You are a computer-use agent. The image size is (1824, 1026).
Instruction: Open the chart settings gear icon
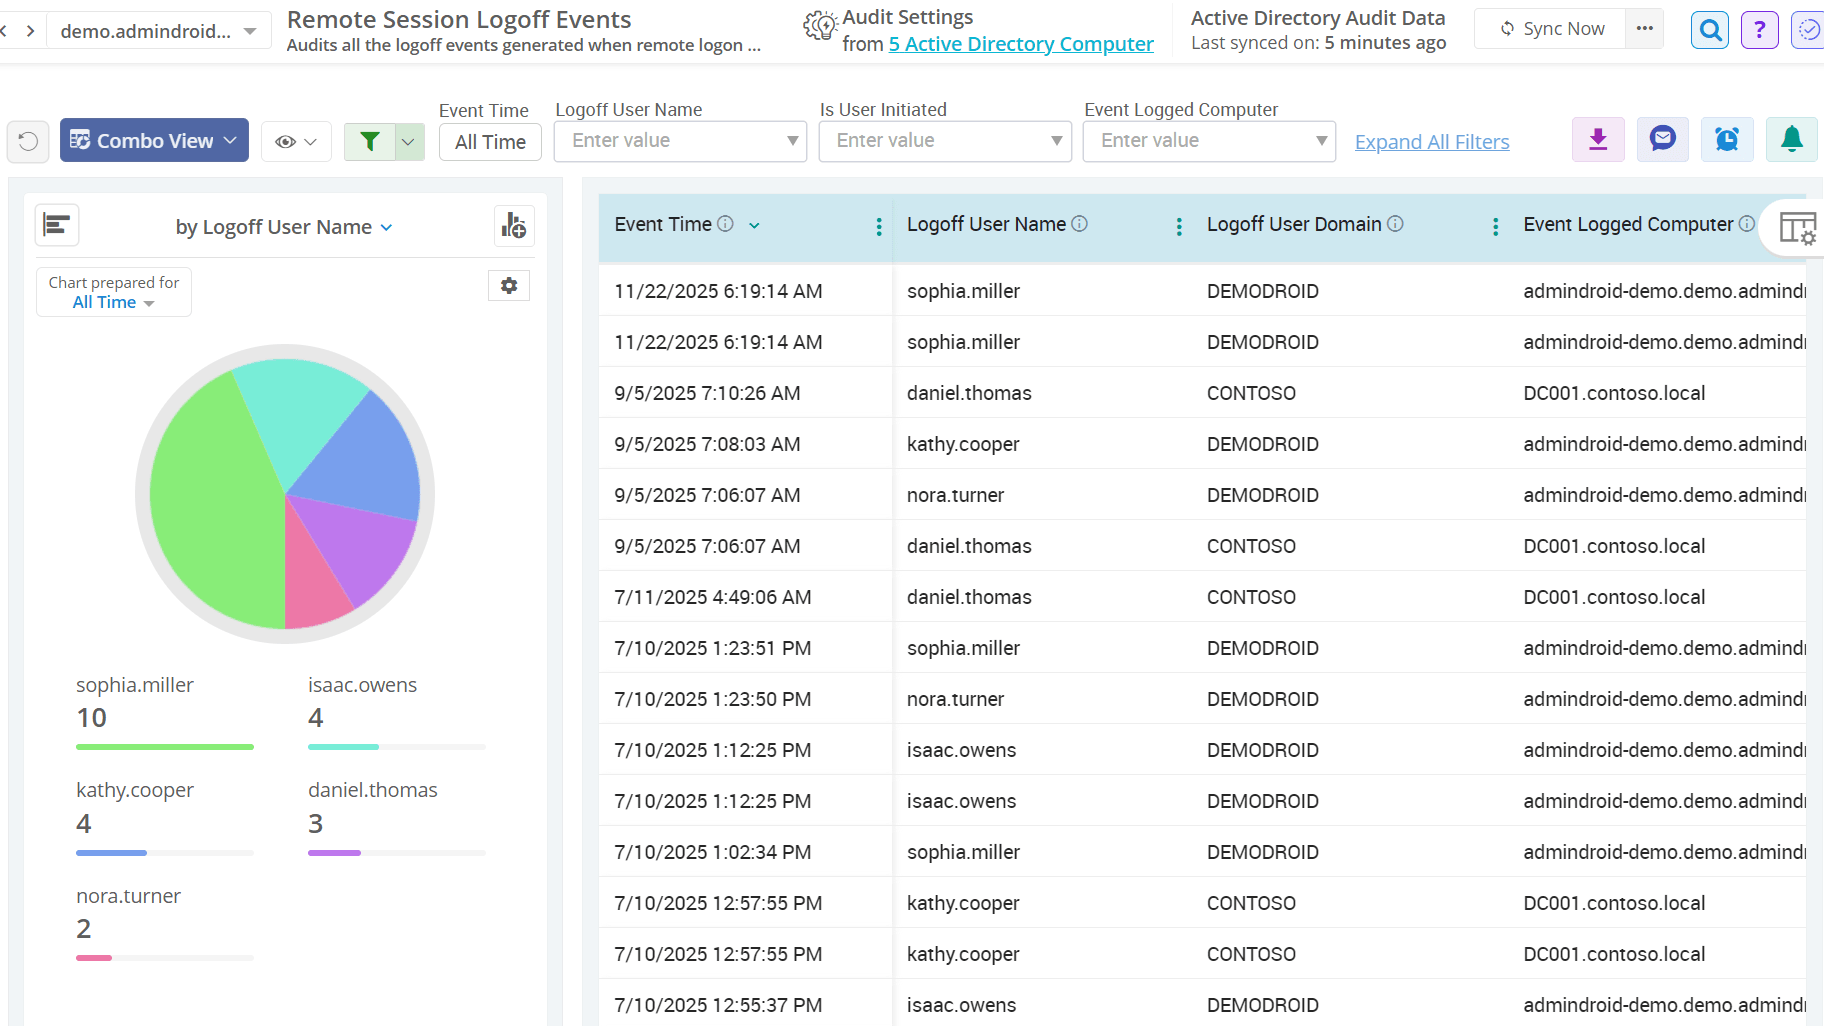coord(509,286)
